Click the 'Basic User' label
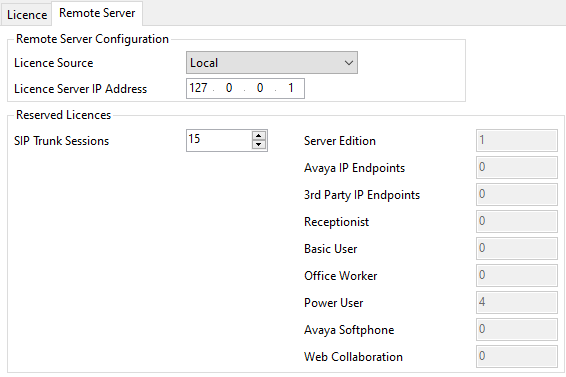Screen dimensions: 566x377 click(331, 249)
